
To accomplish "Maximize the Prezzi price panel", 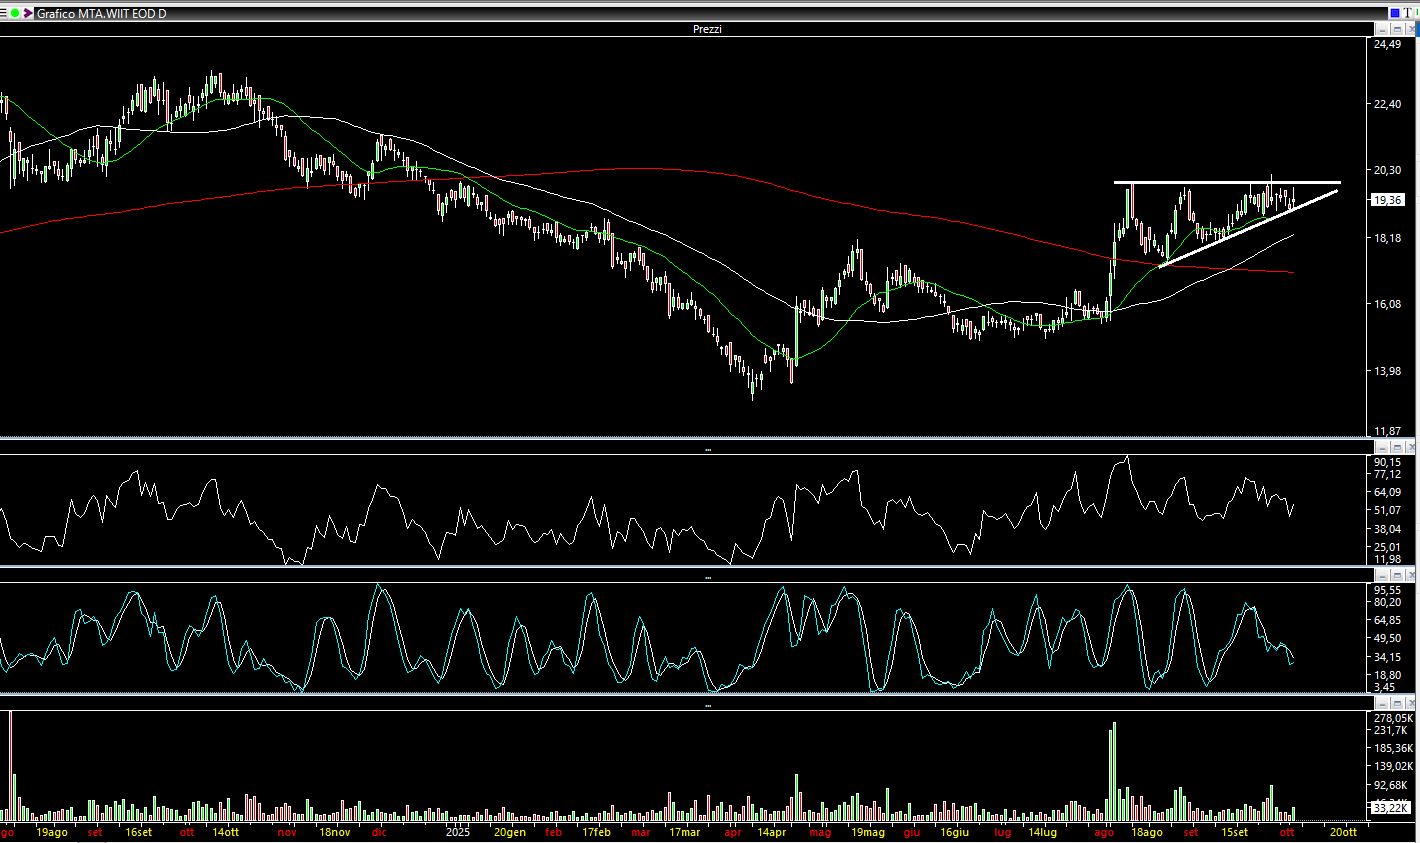I will [1396, 30].
